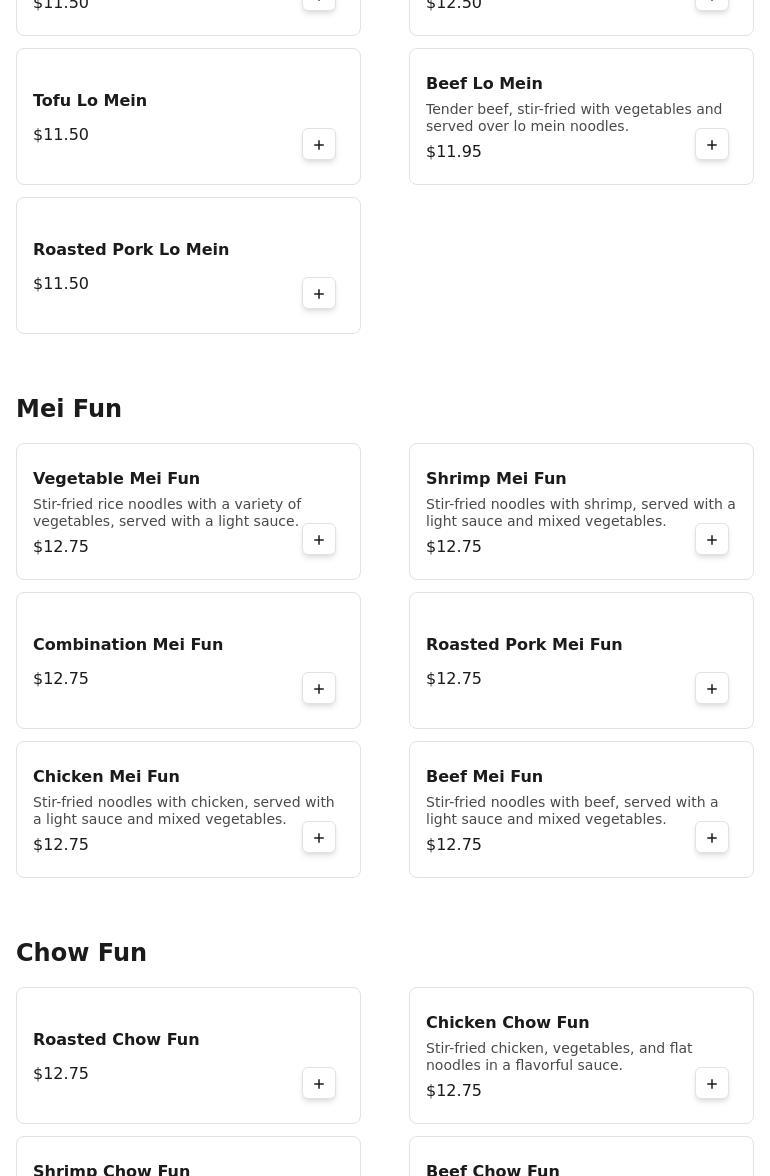
Task: Add Tofu Lo Mein with plus icon
Action: coord(319,145)
